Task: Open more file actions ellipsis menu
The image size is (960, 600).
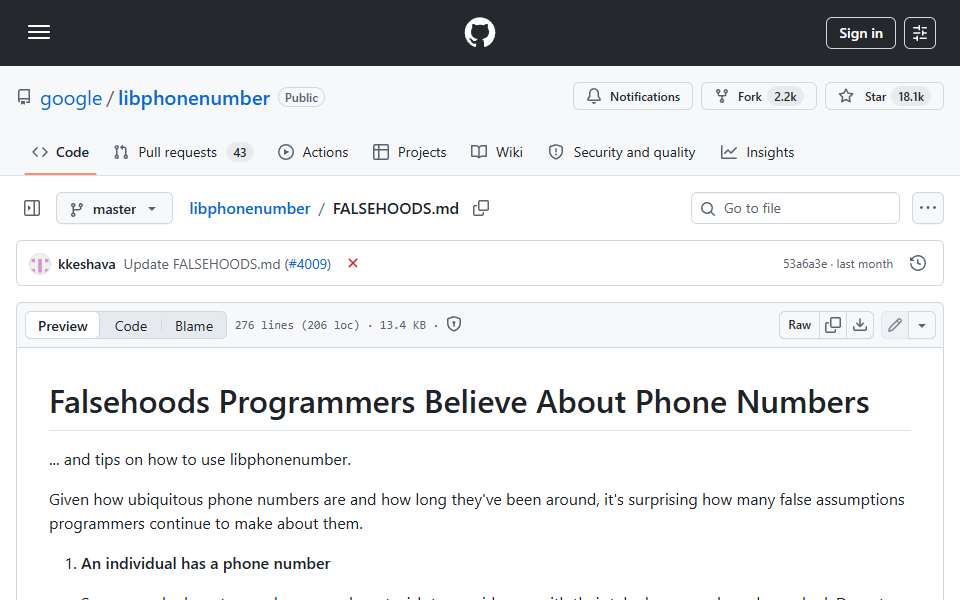Action: coord(928,208)
